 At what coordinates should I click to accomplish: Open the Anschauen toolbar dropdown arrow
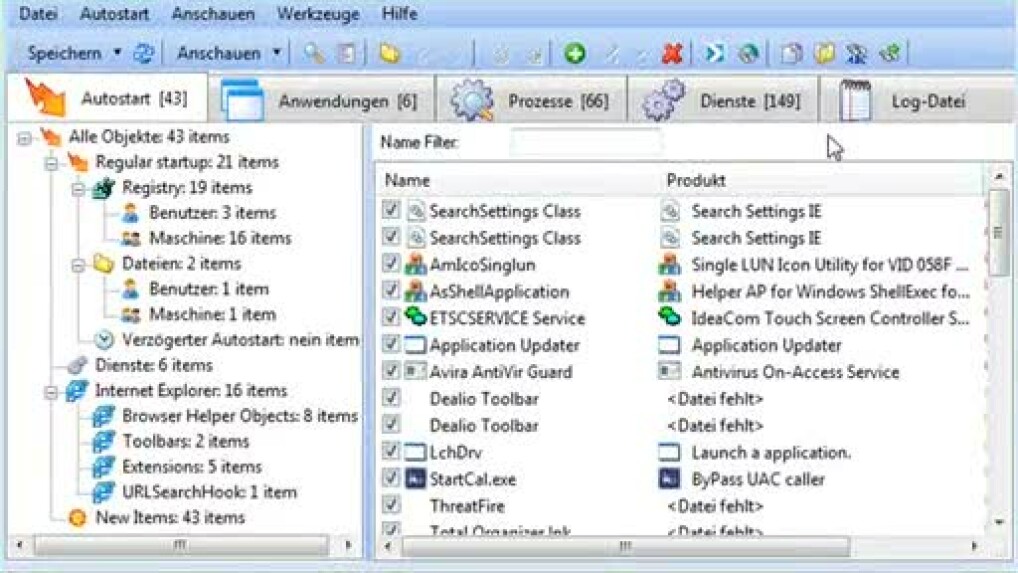pyautogui.click(x=277, y=54)
